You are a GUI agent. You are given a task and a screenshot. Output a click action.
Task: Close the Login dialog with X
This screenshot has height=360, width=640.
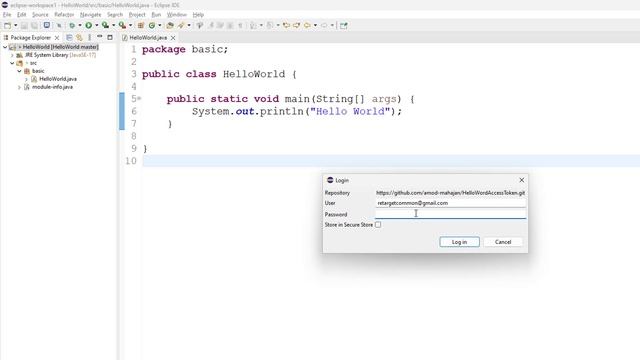click(x=522, y=180)
